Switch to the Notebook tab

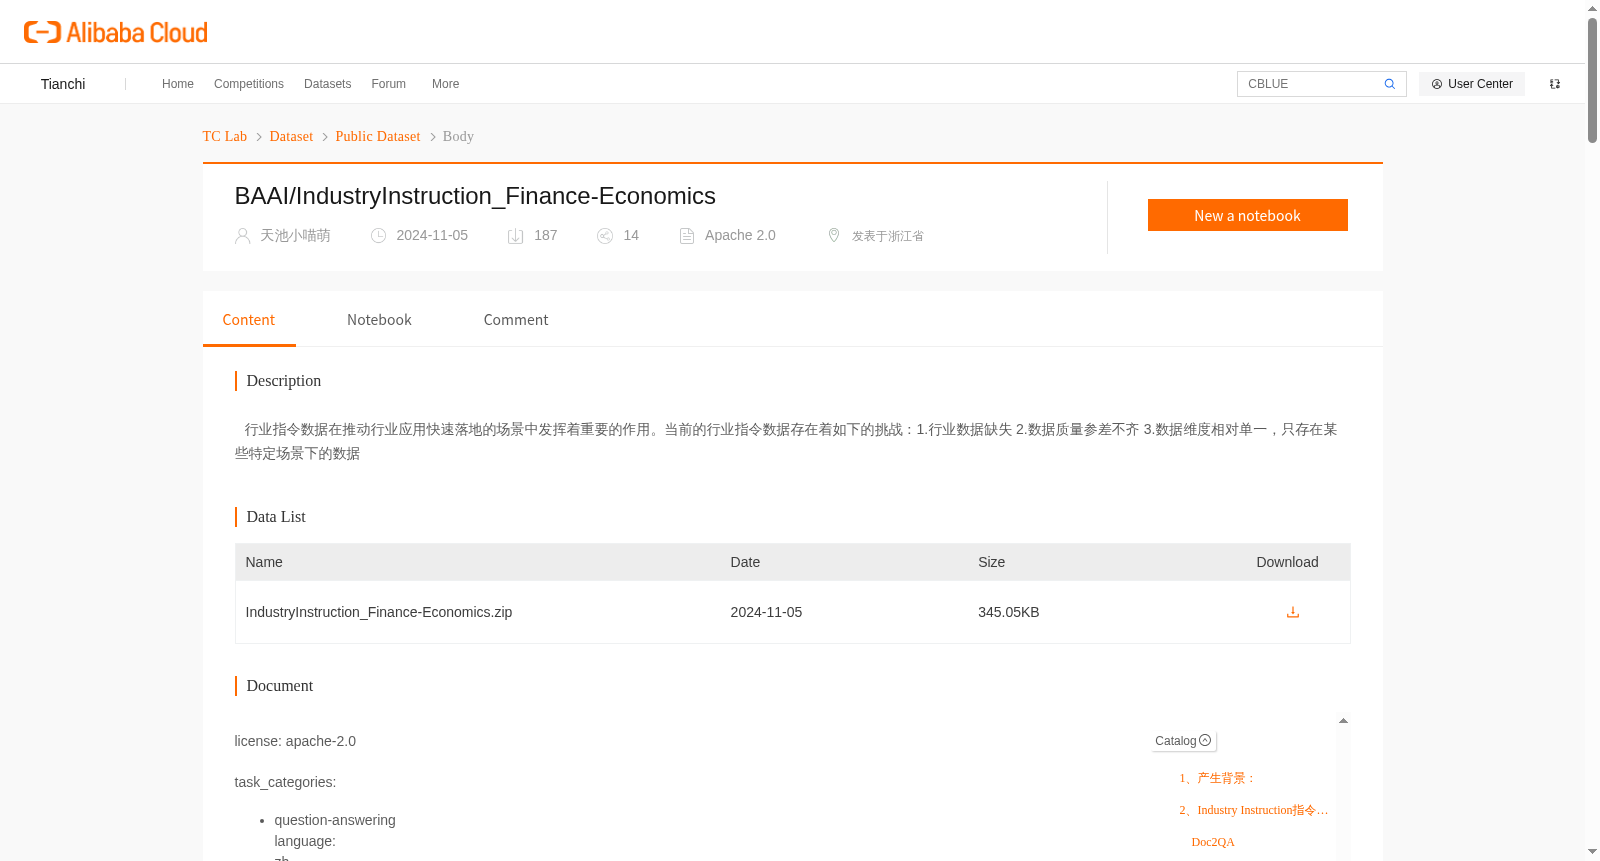[379, 320]
